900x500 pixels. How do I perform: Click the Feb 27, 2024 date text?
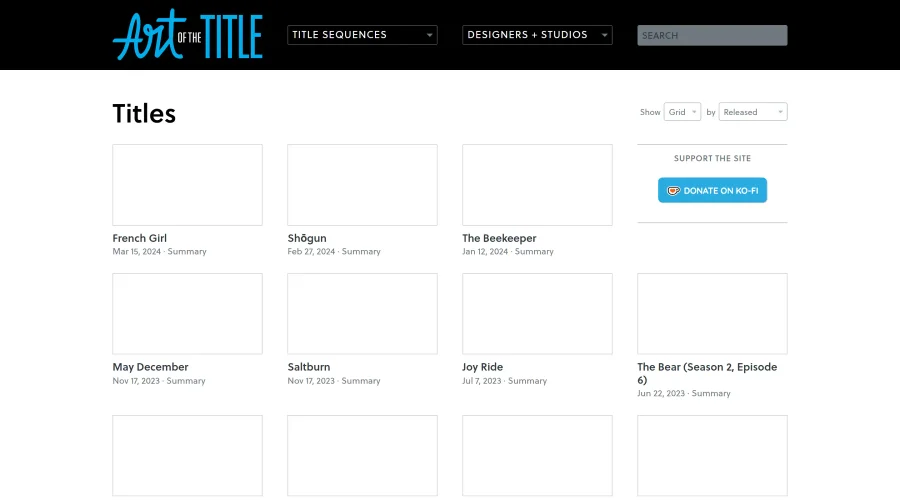pyautogui.click(x=311, y=251)
